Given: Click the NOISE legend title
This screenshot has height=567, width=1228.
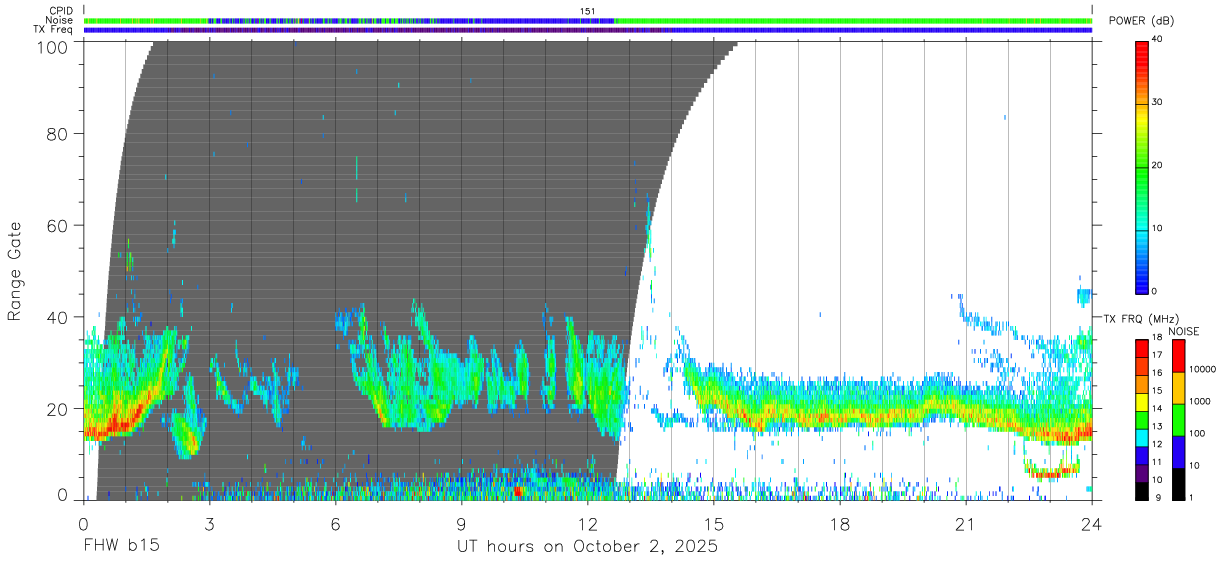Looking at the screenshot, I should (1184, 331).
